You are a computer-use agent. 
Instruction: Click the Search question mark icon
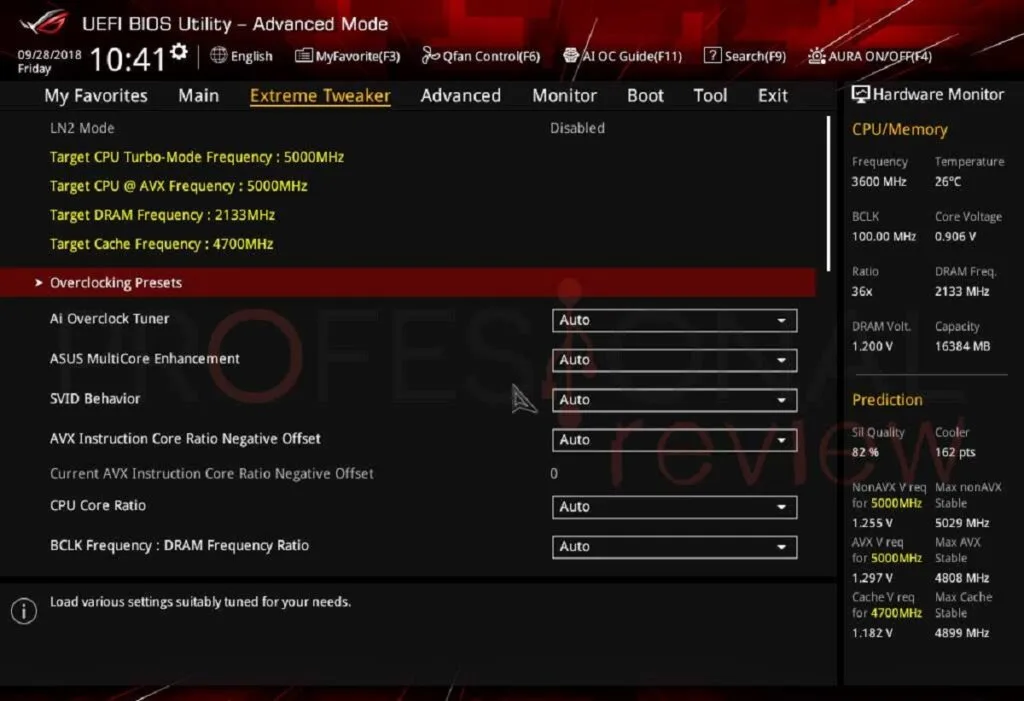[712, 56]
